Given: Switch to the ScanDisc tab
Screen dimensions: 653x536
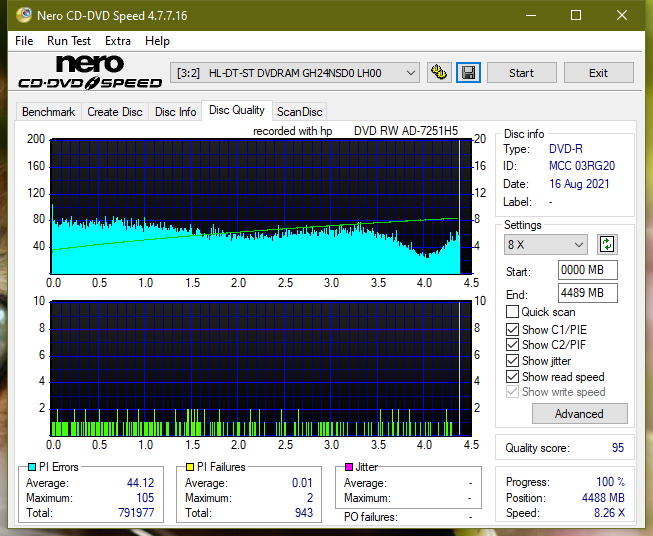Looking at the screenshot, I should pos(300,112).
